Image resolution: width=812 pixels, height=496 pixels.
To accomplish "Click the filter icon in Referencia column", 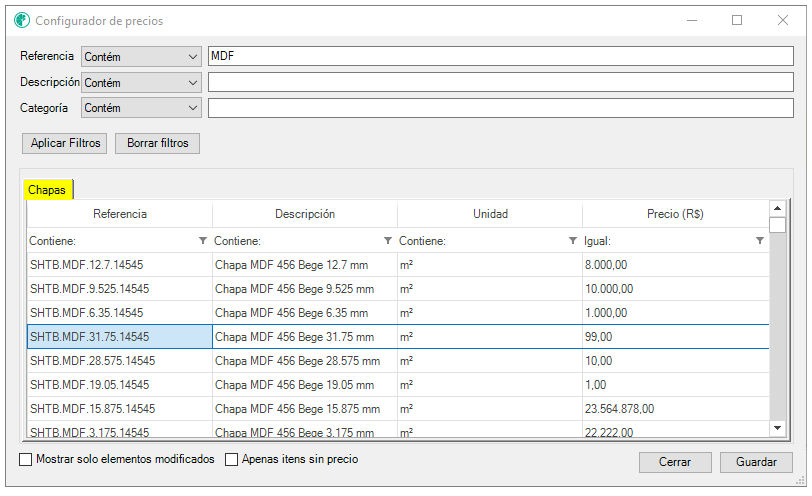I will 203,241.
